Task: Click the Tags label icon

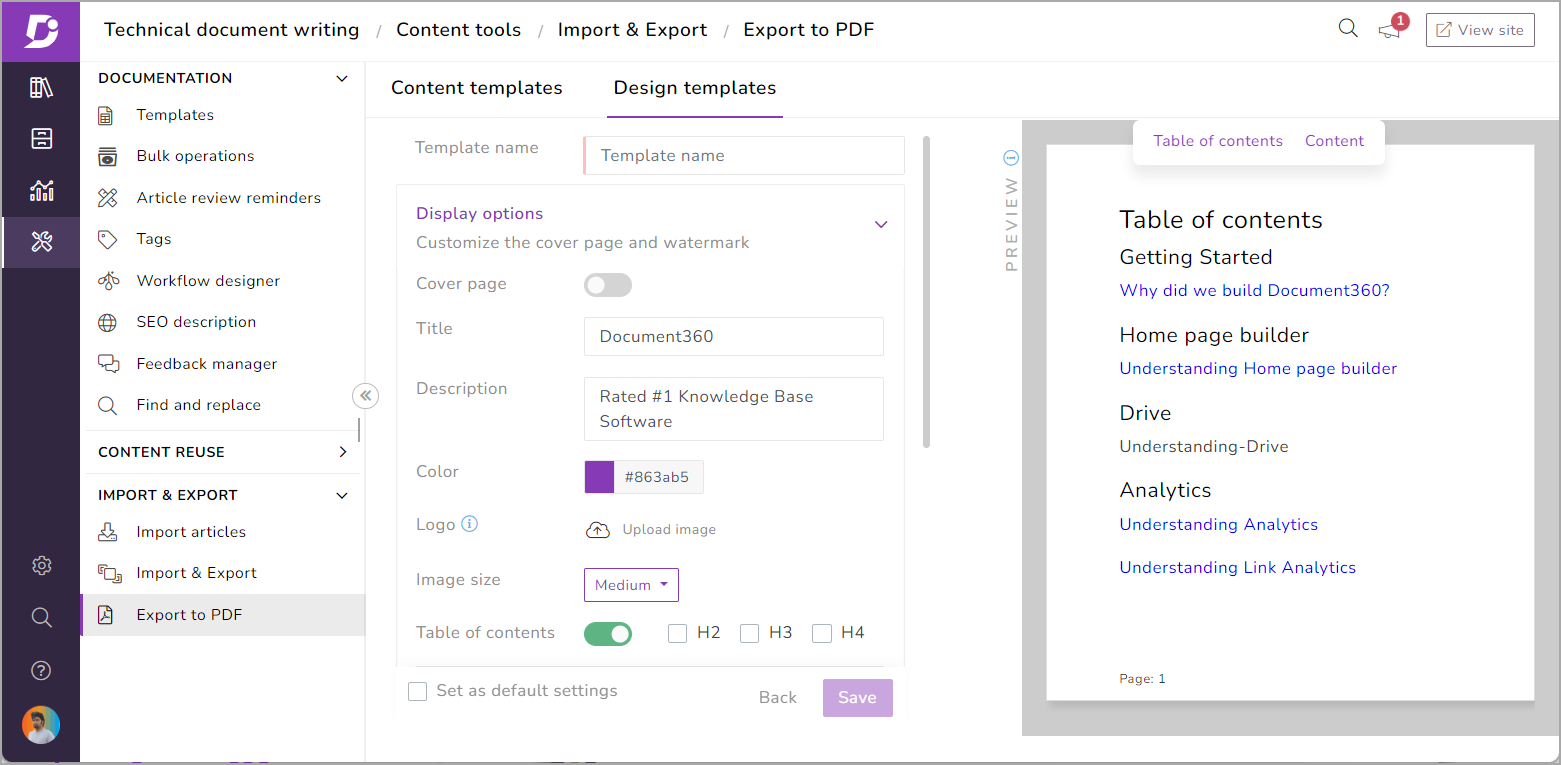Action: [x=107, y=239]
